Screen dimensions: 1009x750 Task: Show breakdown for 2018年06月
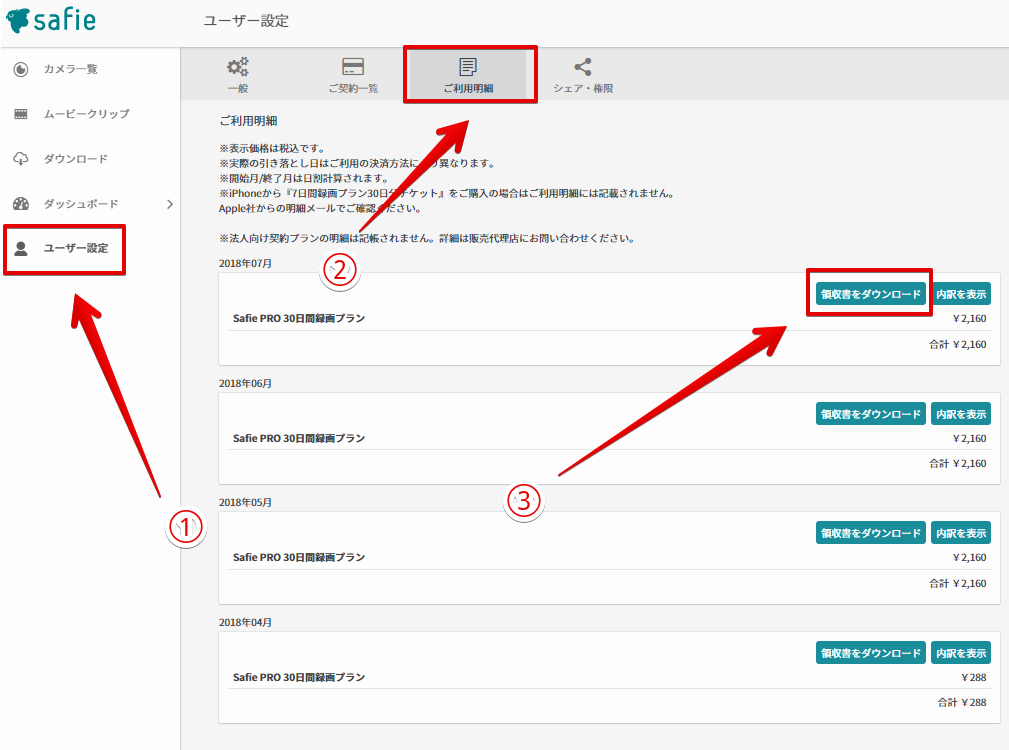tap(961, 414)
